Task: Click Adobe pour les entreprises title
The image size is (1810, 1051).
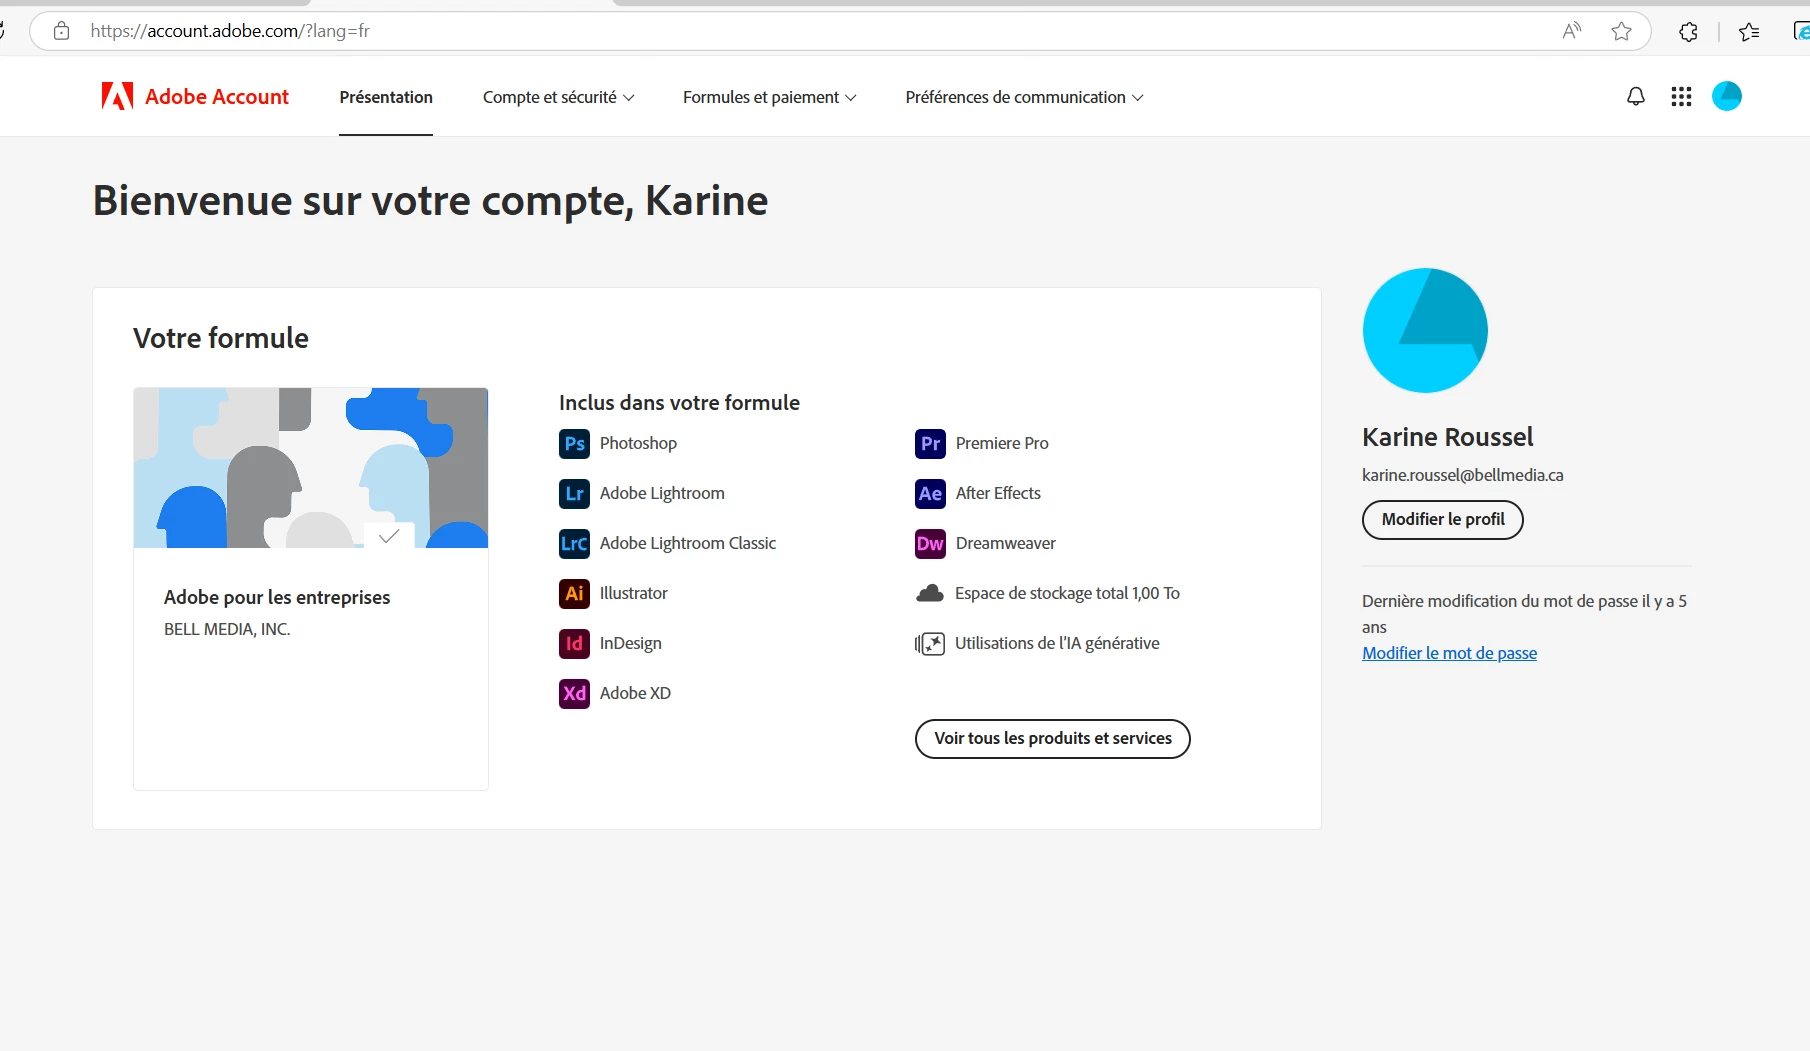Action: (277, 597)
